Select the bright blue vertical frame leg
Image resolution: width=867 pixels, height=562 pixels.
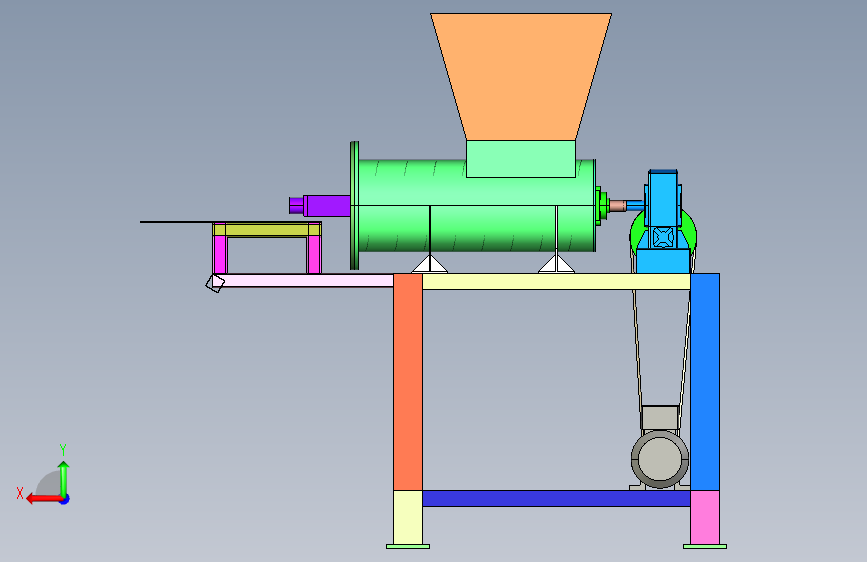(x=705, y=382)
